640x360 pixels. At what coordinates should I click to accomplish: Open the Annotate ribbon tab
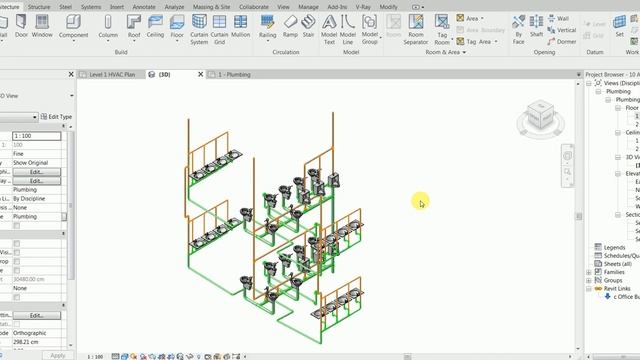tap(144, 7)
